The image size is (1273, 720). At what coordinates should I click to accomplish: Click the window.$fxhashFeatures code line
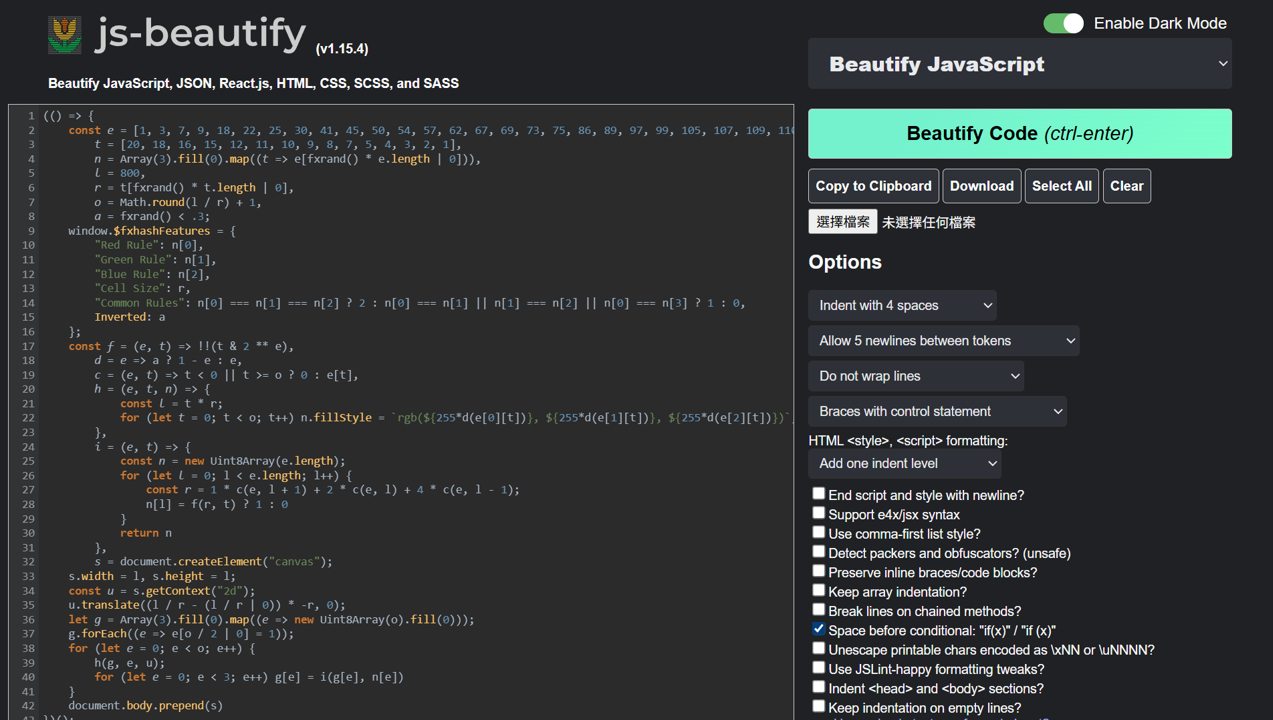point(152,231)
